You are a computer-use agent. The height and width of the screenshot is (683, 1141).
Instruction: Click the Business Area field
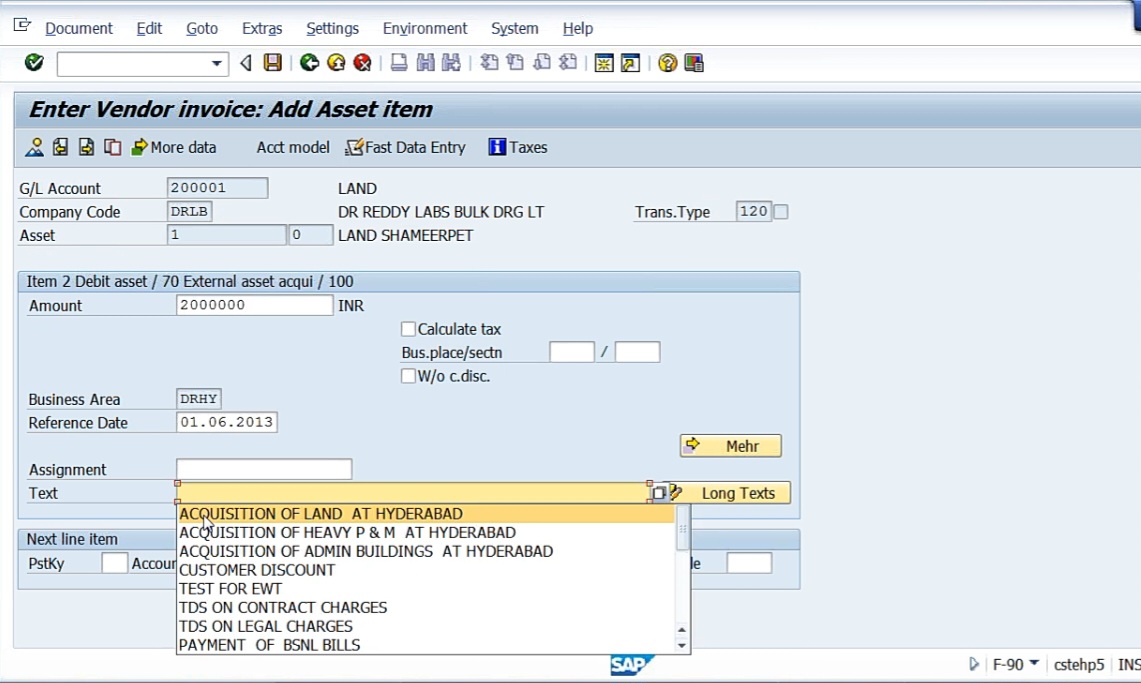[199, 399]
